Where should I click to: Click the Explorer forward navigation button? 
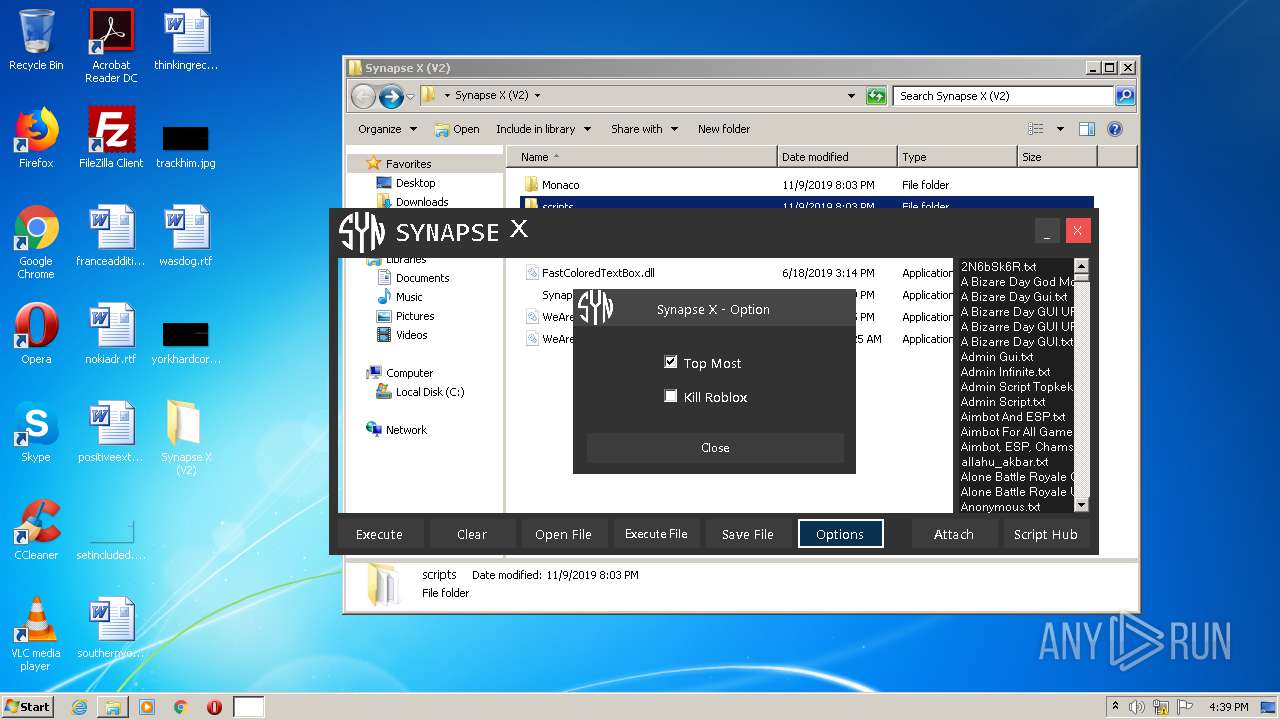[x=391, y=96]
